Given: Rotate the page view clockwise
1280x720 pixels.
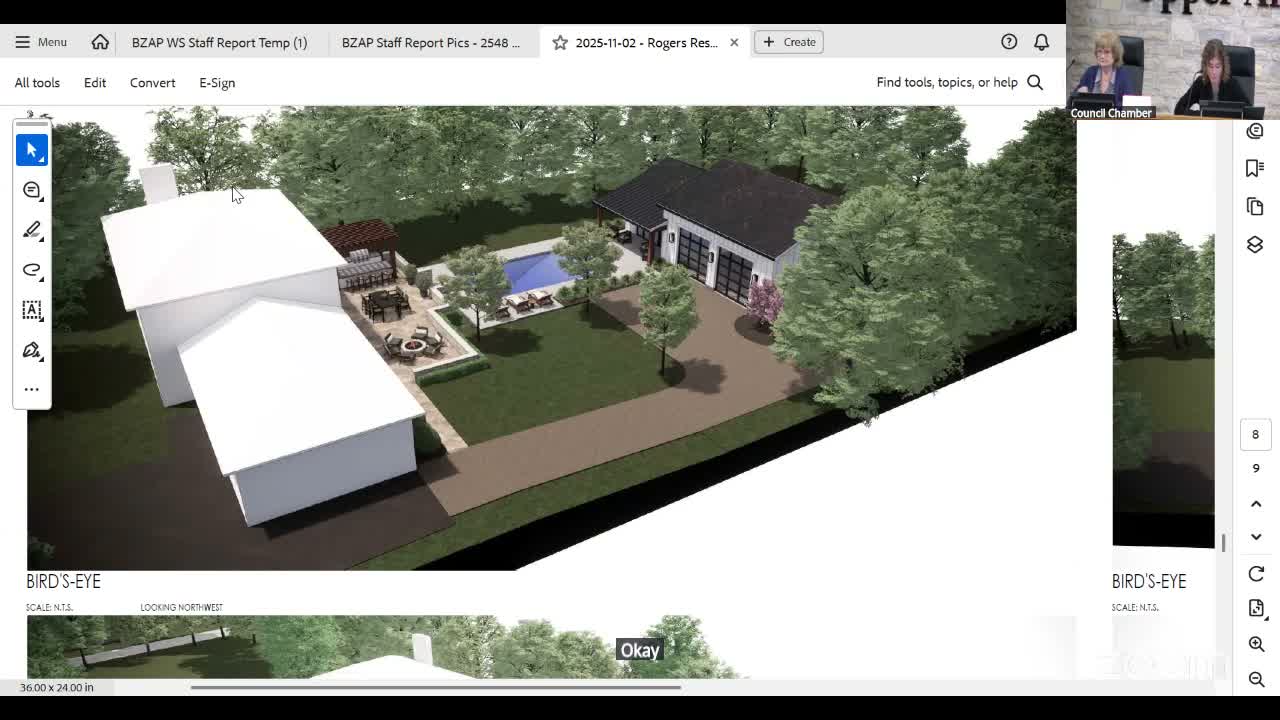Looking at the screenshot, I should coord(1256,574).
